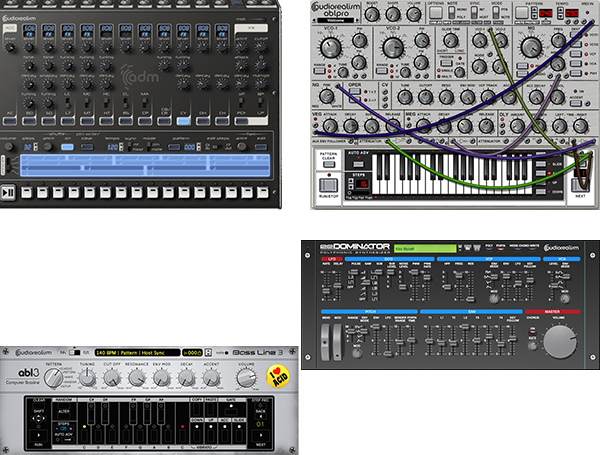Click the play/pause button in ADM drum machine

coord(8,192)
